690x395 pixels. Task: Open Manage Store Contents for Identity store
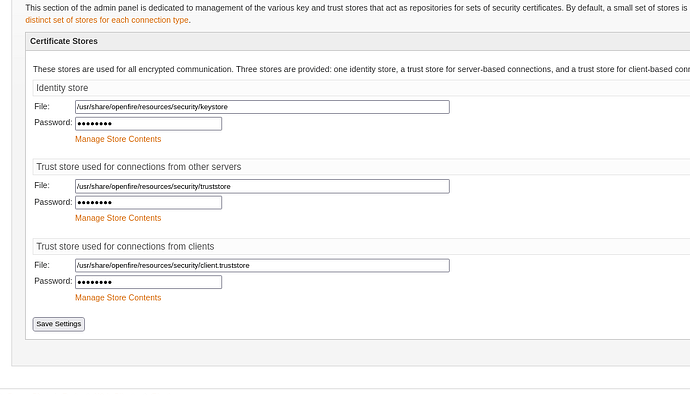[x=118, y=139]
